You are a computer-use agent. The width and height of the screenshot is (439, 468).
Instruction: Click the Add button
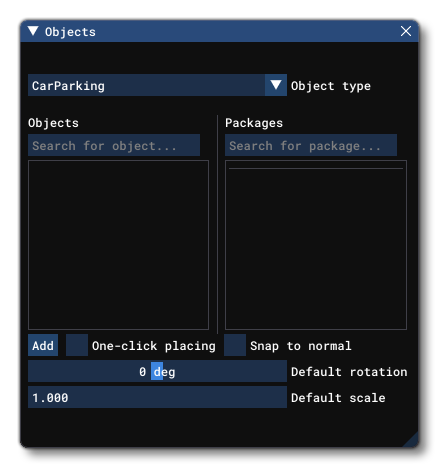click(43, 345)
